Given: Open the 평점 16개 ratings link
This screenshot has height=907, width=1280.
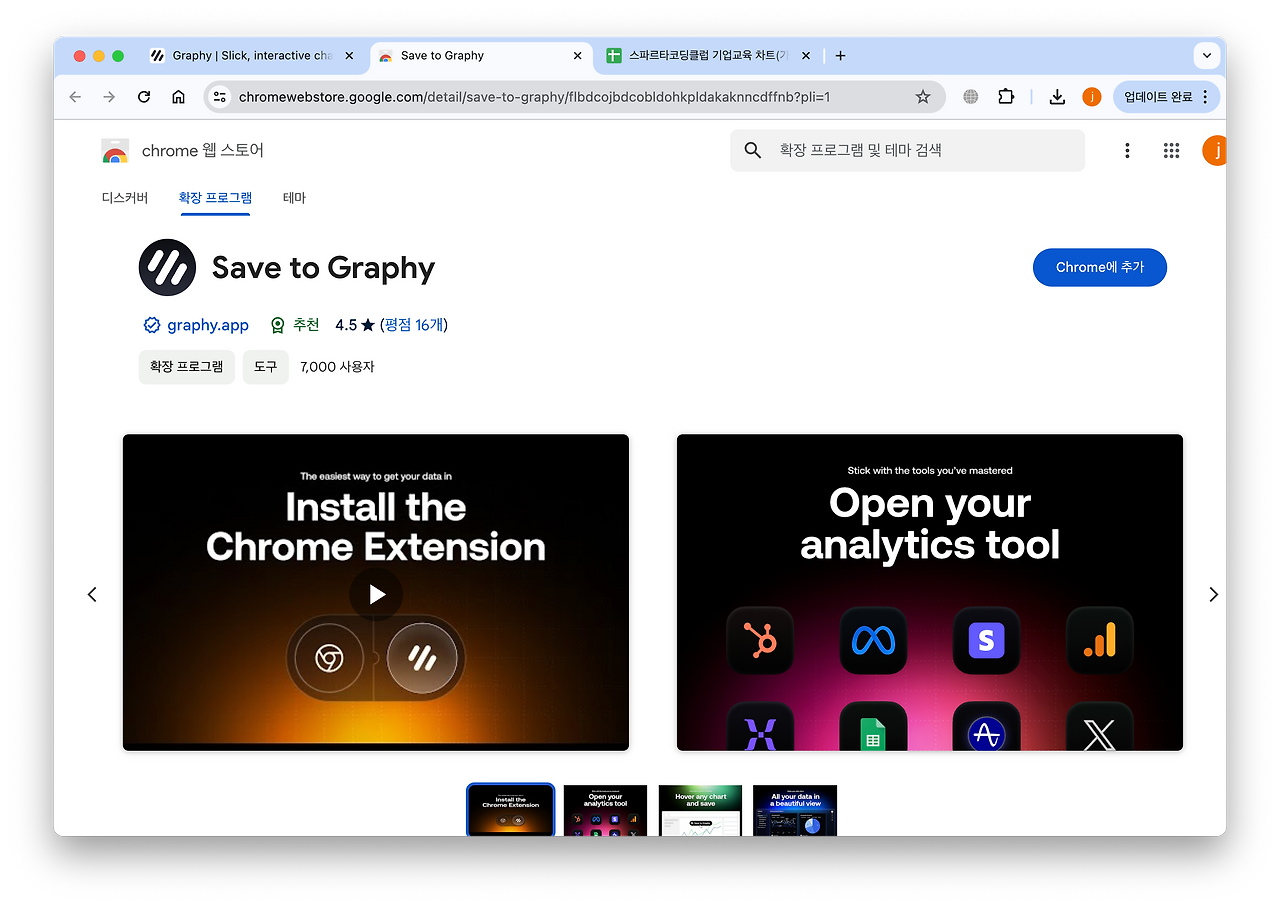Looking at the screenshot, I should pos(414,325).
